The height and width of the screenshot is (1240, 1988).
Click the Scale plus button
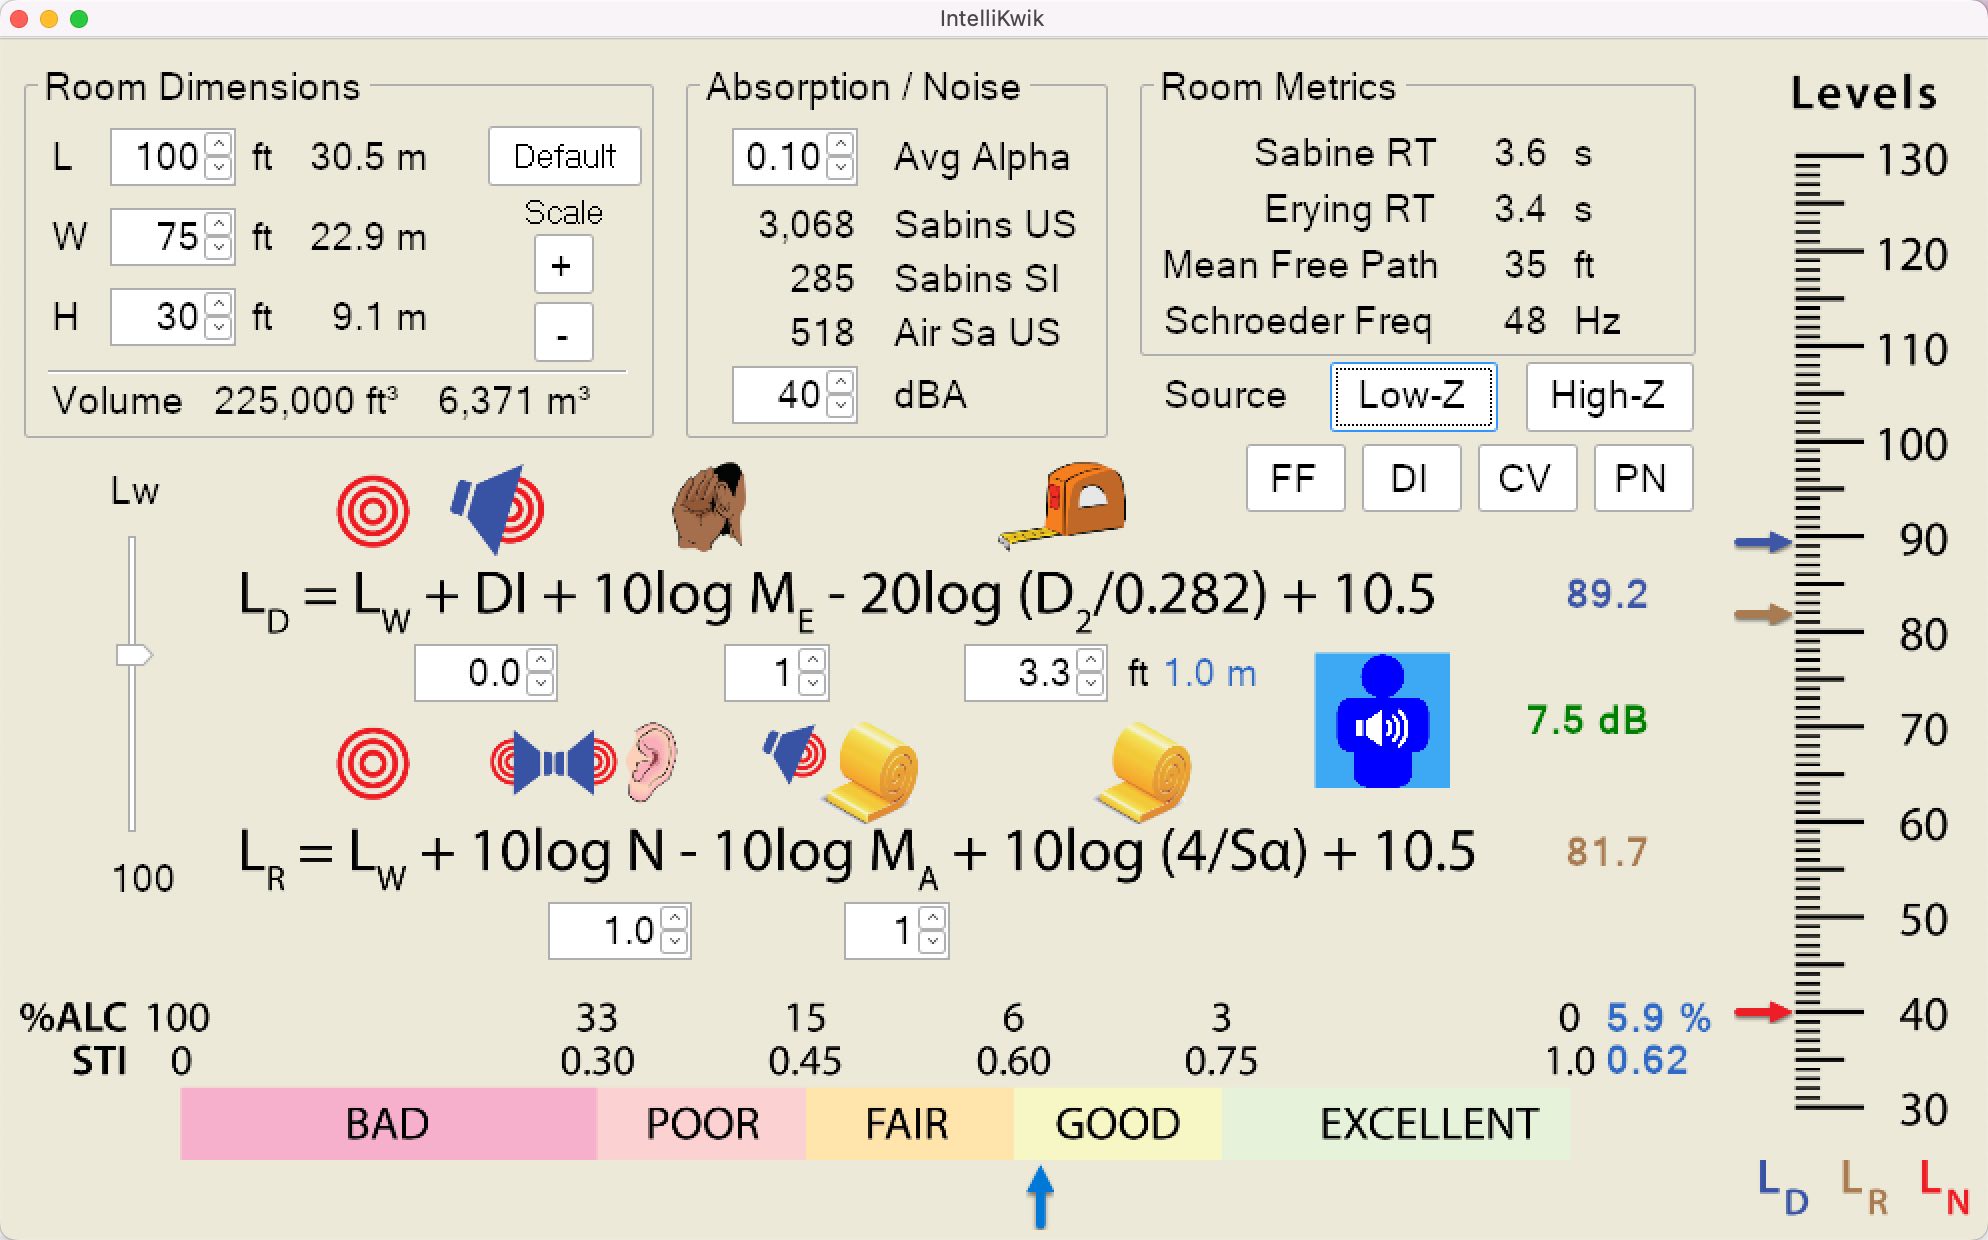point(562,265)
